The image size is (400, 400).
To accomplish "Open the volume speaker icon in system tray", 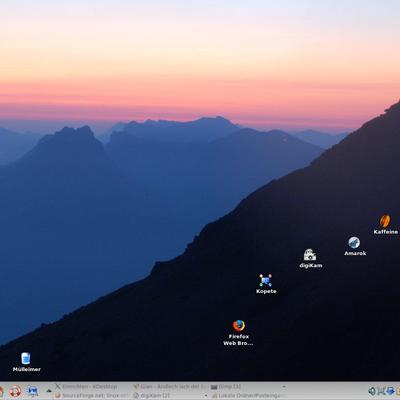I will point(372,391).
